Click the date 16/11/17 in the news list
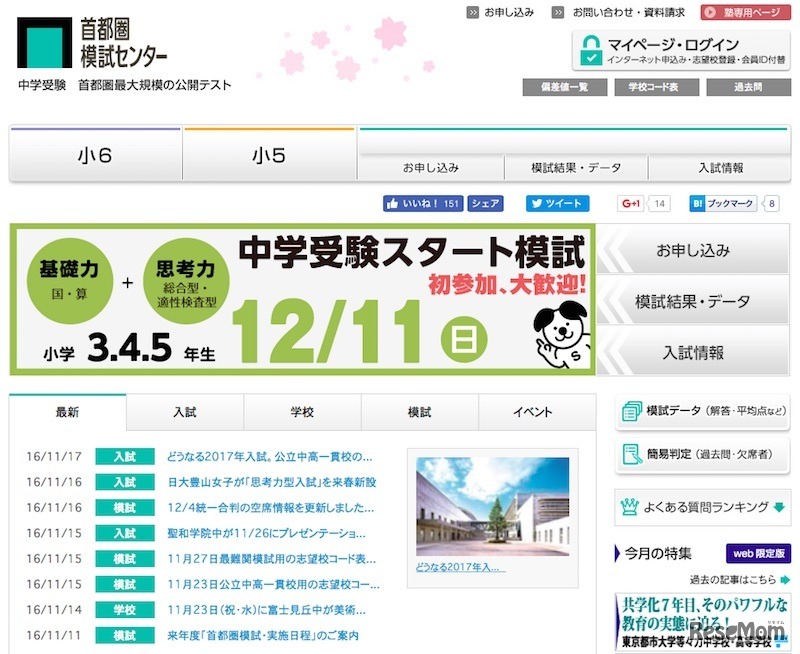800x654 pixels. (54, 457)
